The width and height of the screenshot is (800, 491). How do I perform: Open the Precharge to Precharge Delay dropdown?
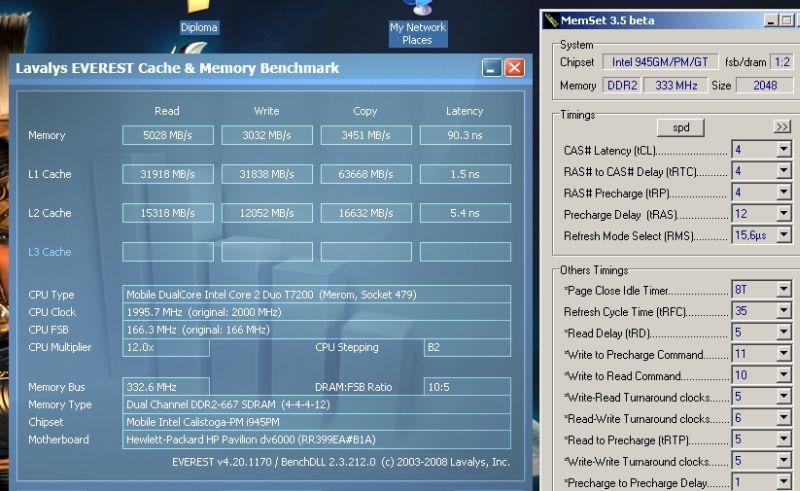coord(784,482)
